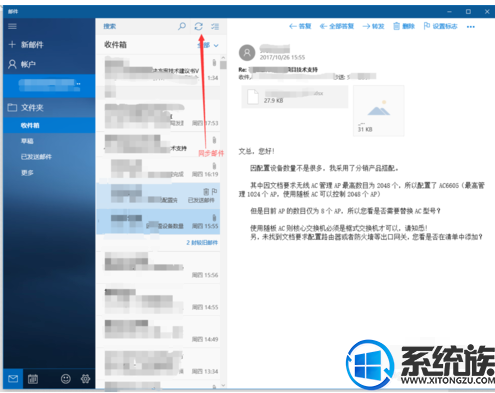
Task: Open the feedback smiley icon
Action: [x=66, y=379]
